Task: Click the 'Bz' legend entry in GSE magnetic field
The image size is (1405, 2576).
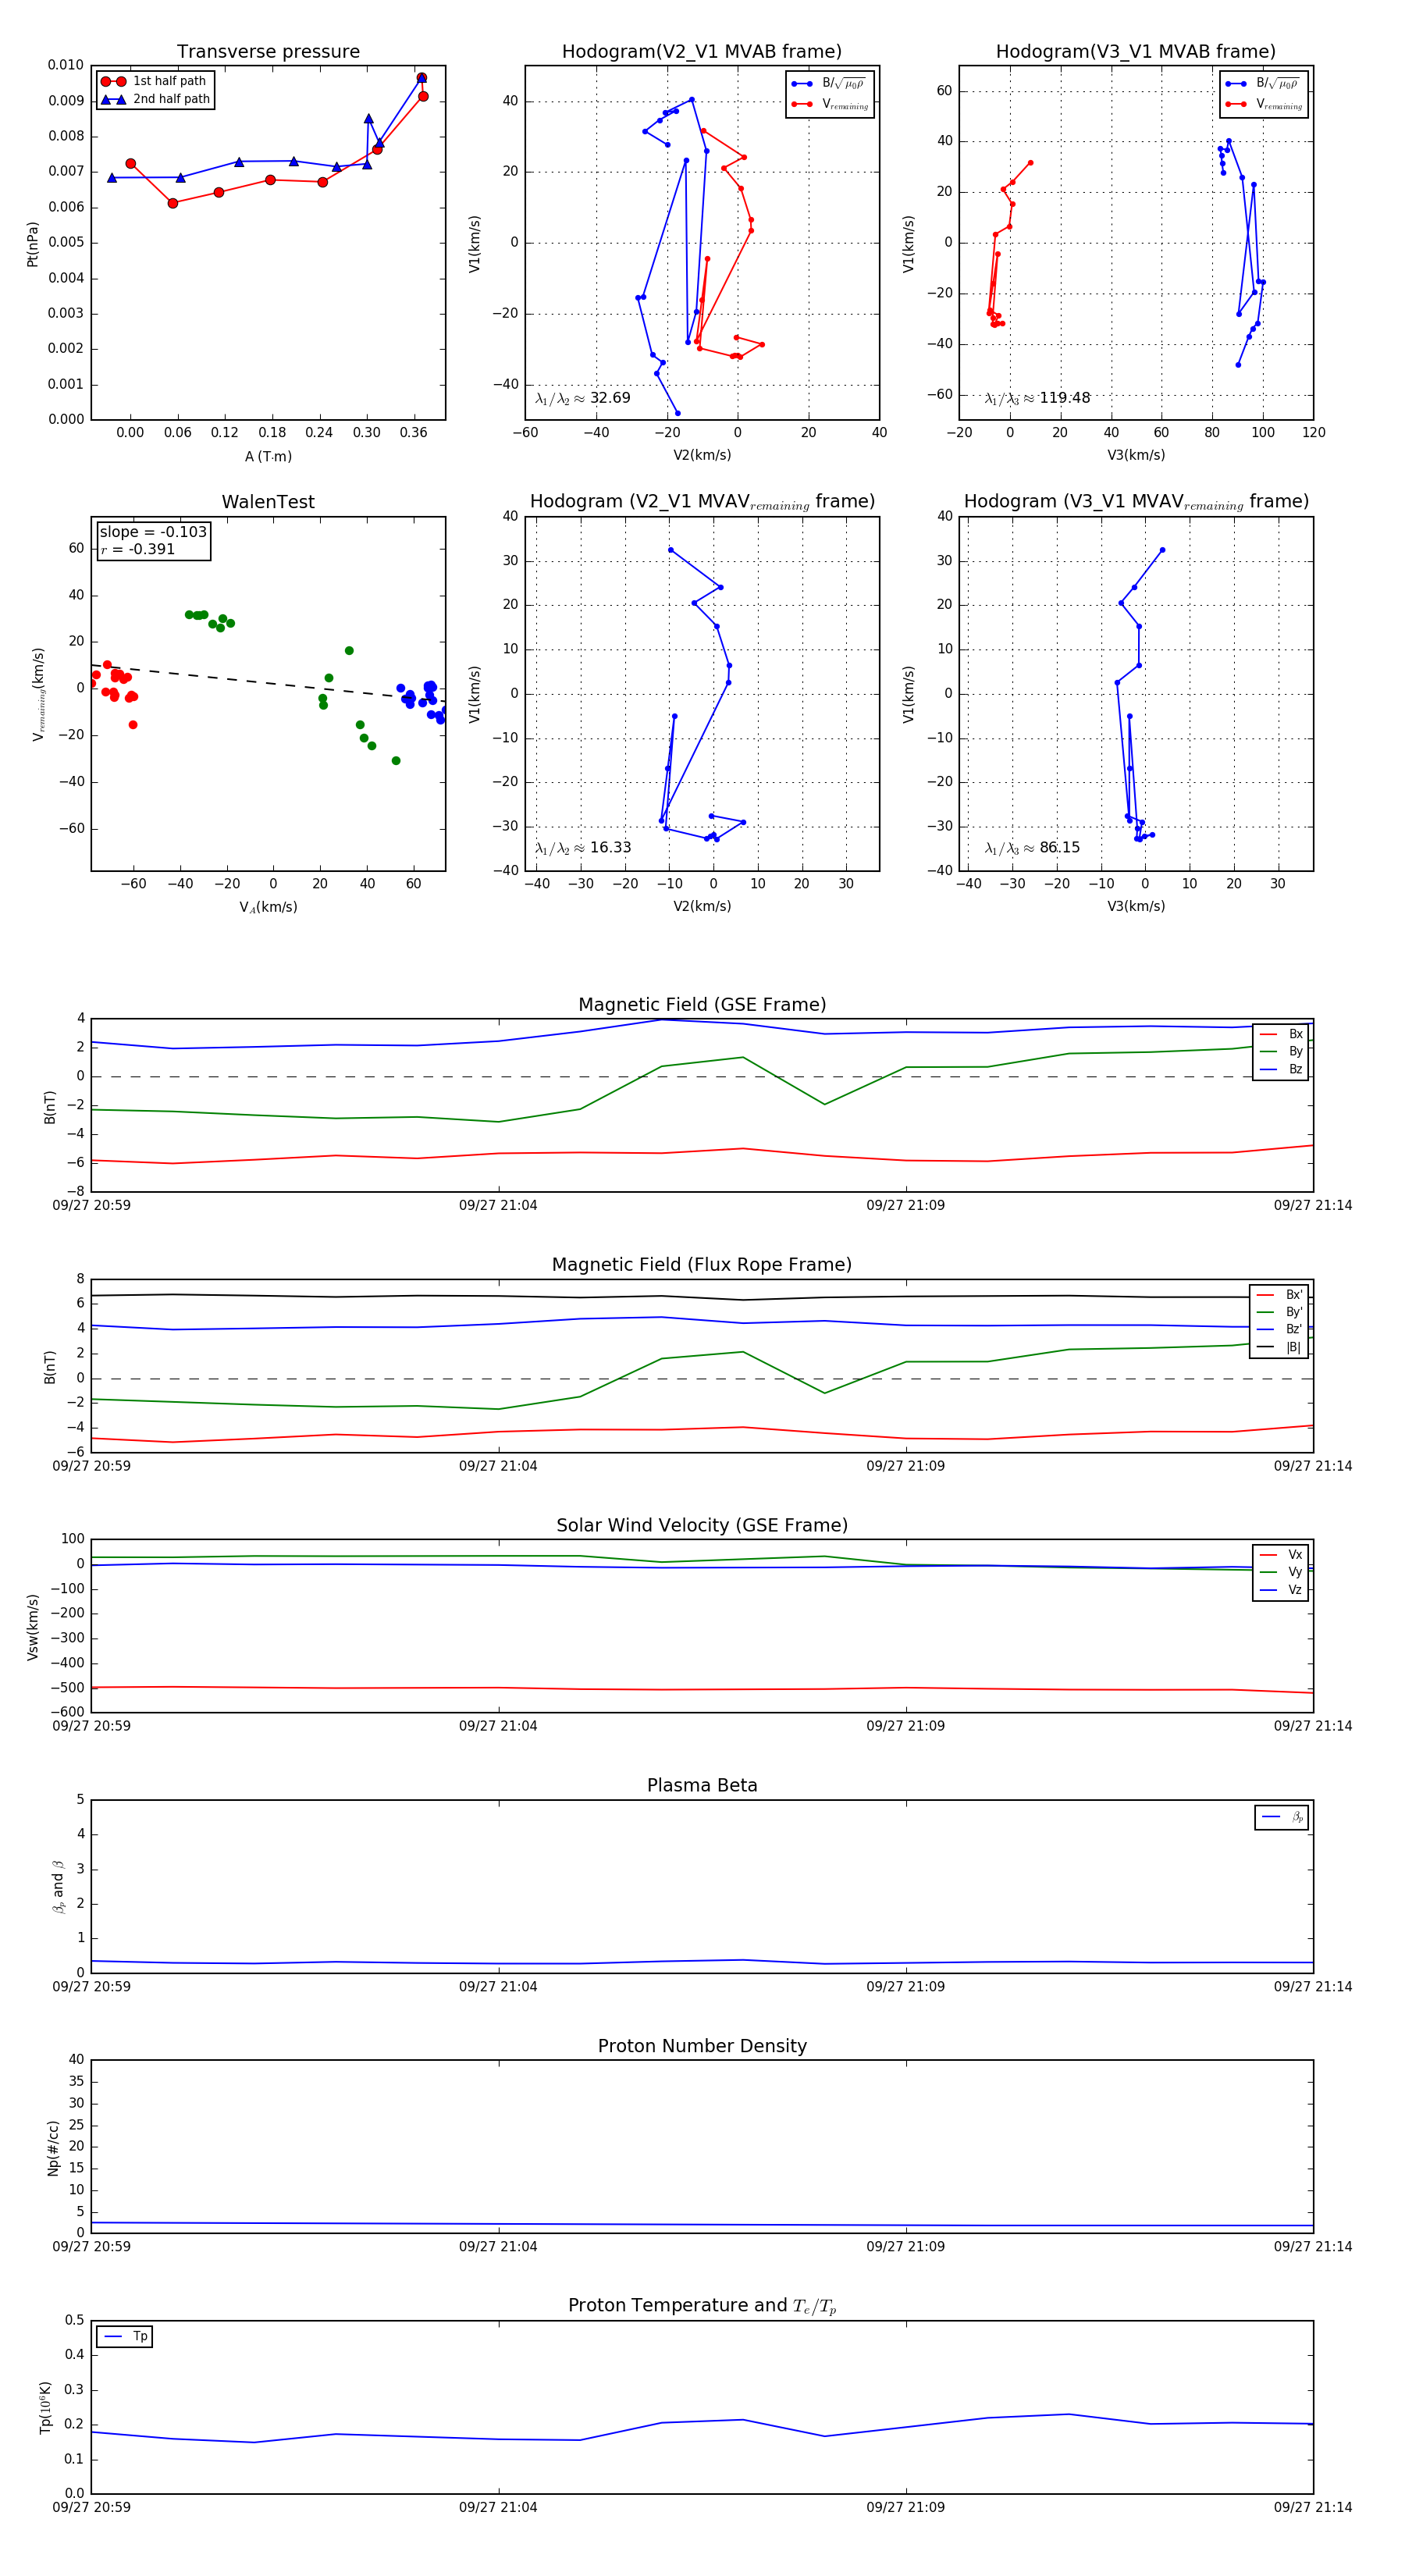Action: pyautogui.click(x=1282, y=1069)
